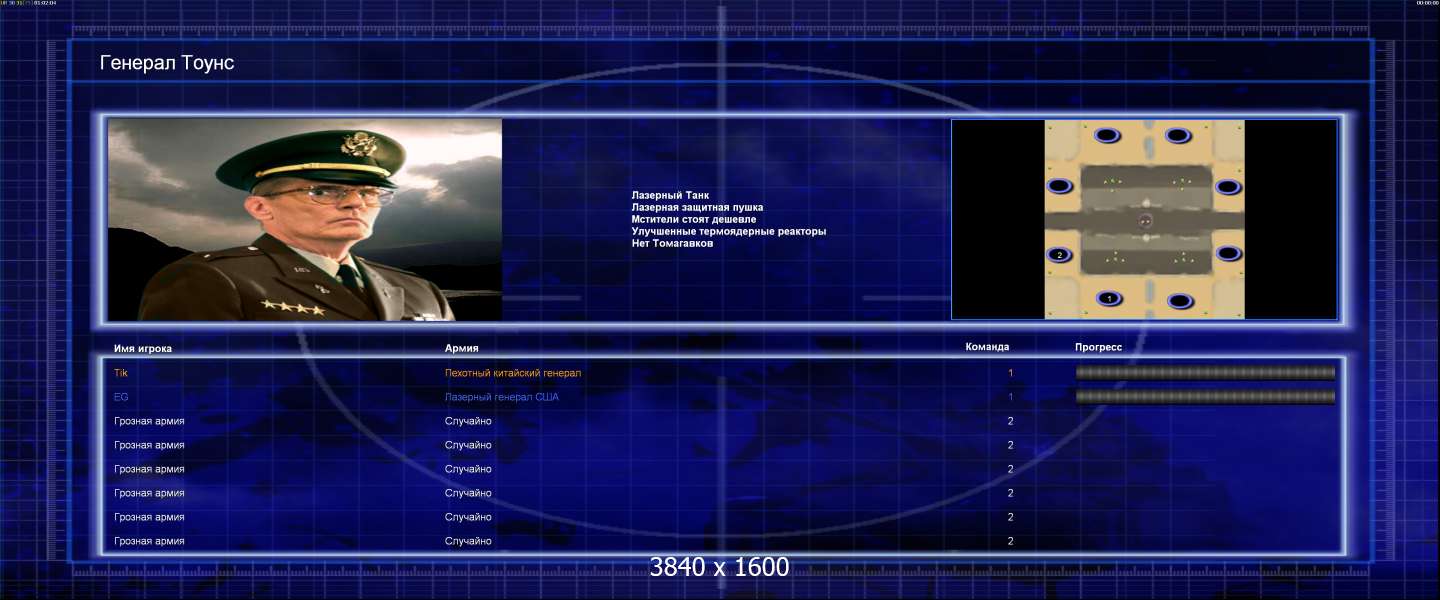Click the 'Пехотный китайский генерал' army entry

[513, 373]
